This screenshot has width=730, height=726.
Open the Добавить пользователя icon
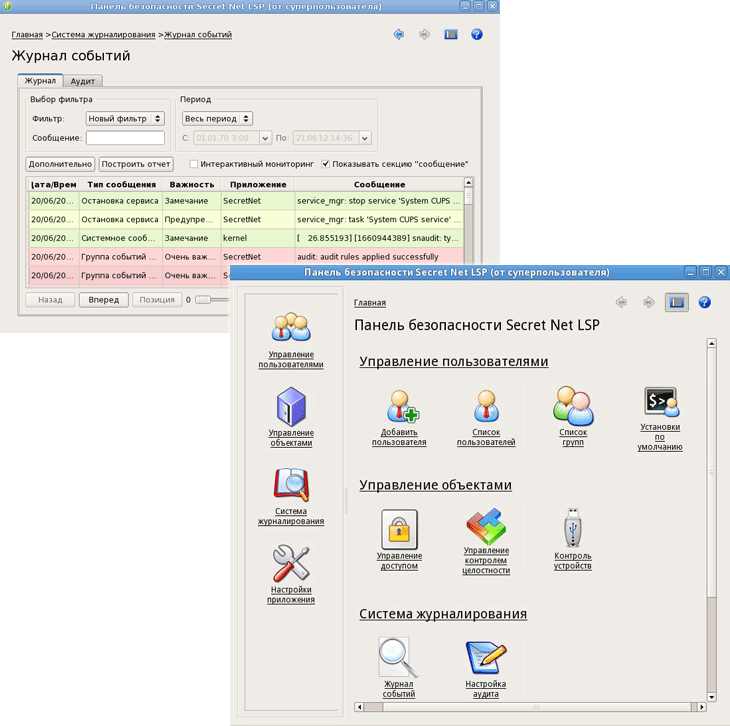pos(399,408)
